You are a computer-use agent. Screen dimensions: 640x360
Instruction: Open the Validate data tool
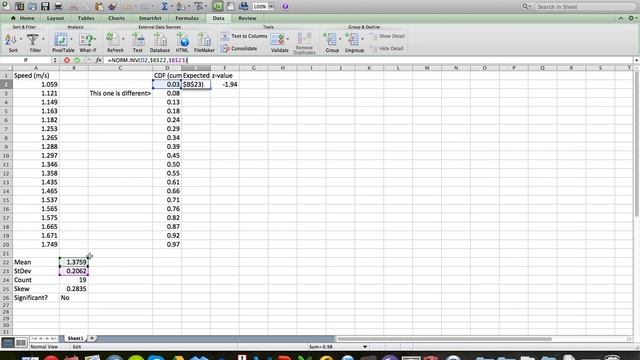[278, 40]
